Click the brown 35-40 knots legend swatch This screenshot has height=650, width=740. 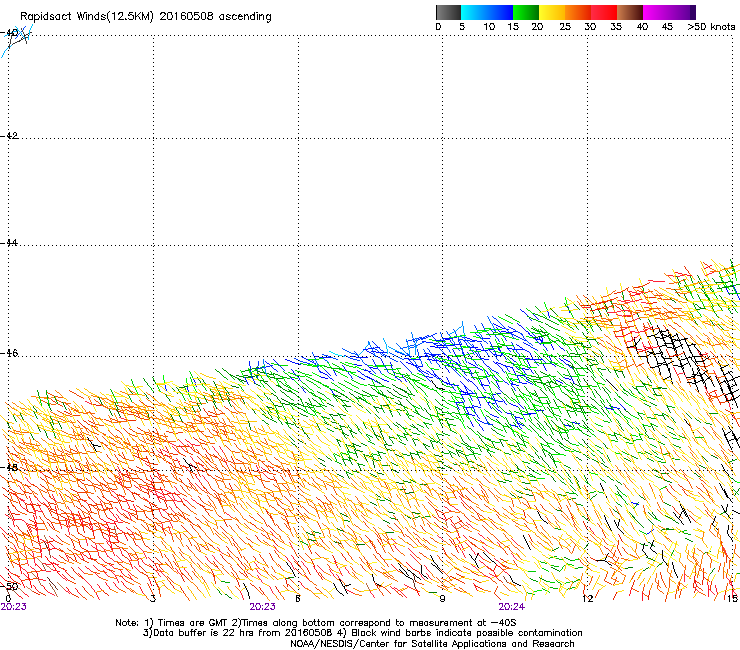[x=630, y=12]
